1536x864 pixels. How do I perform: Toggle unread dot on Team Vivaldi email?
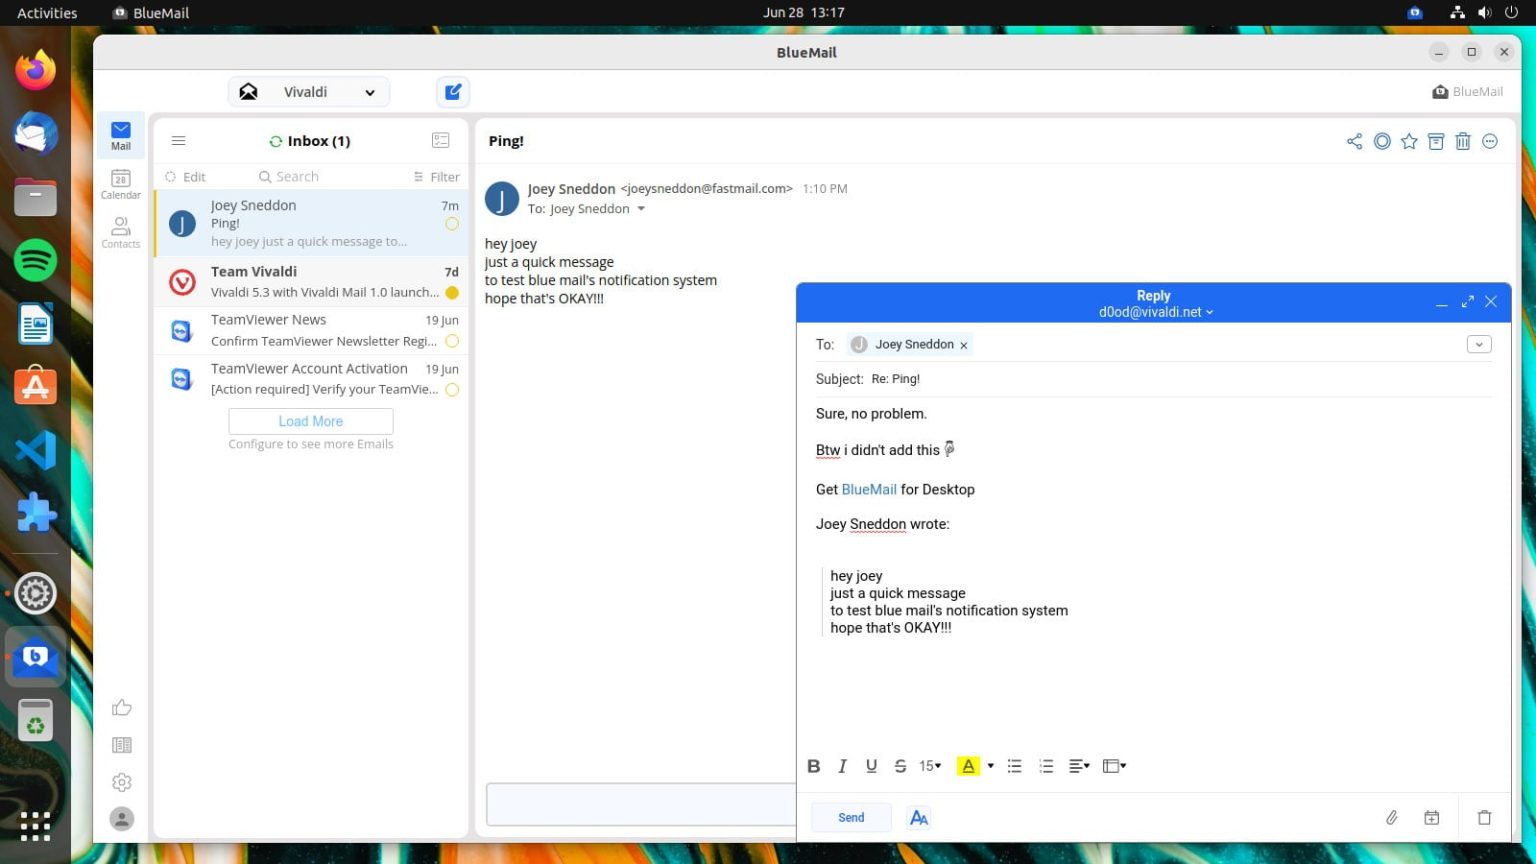[x=452, y=293]
